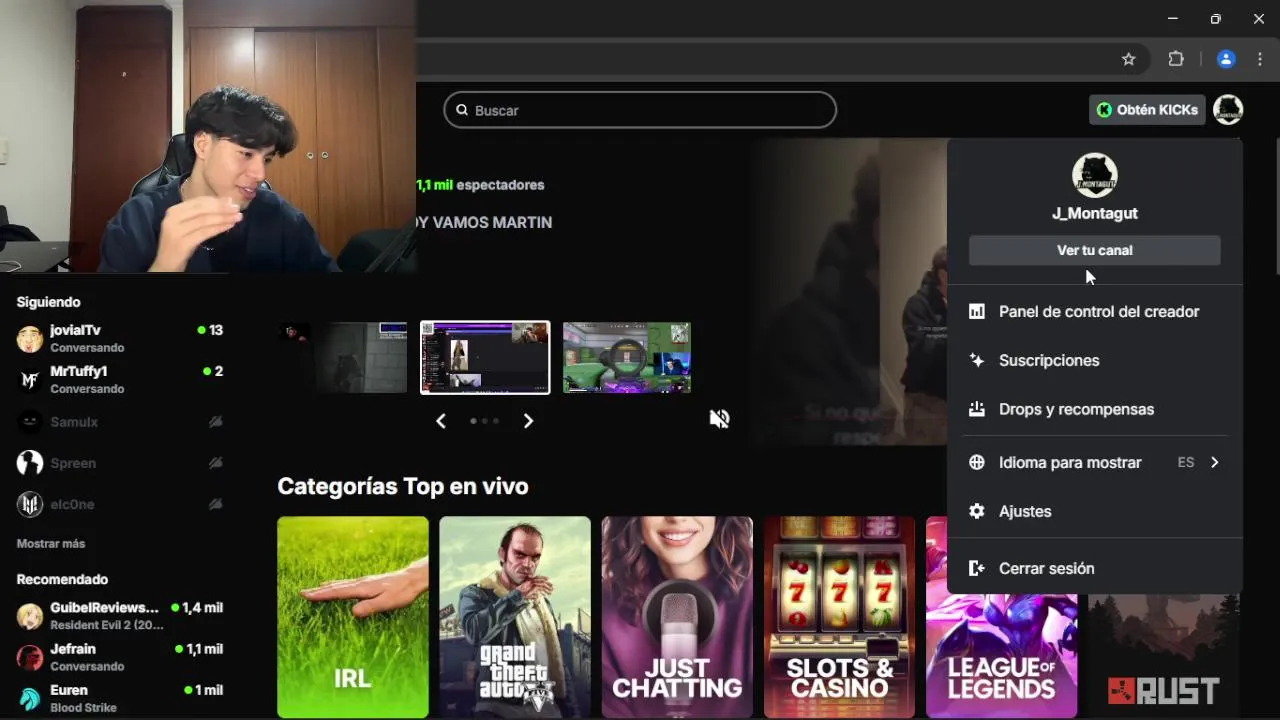The width and height of the screenshot is (1280, 720).
Task: Click the elcOne avatar icon
Action: tap(30, 504)
